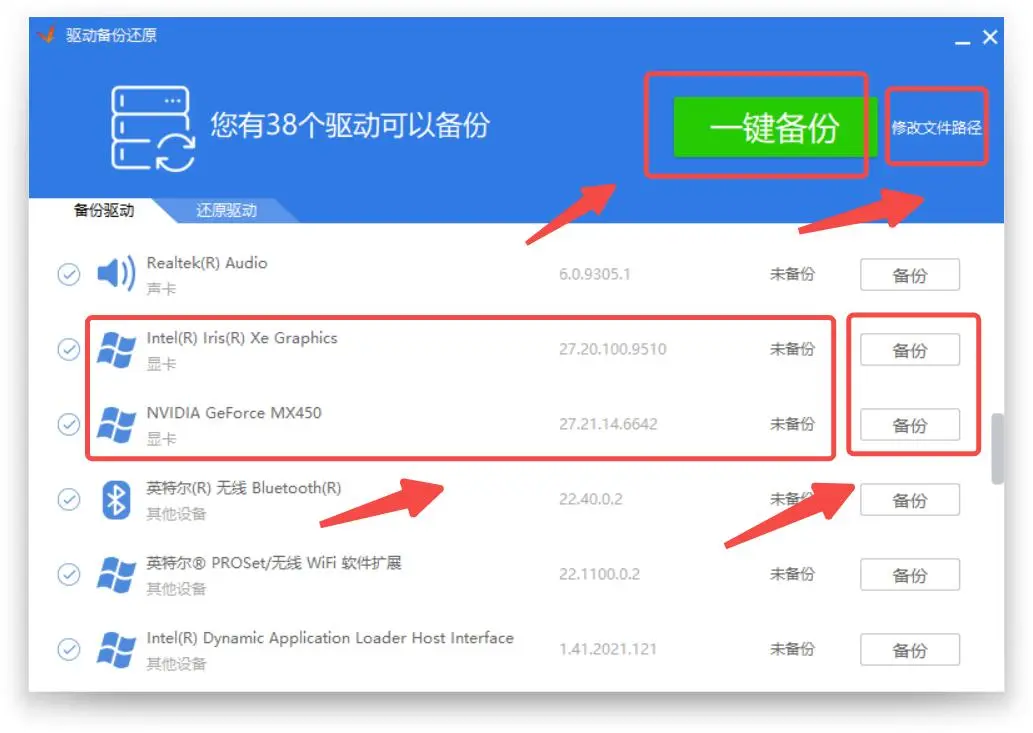Click the PROSet WiFi extension Windows icon

pos(116,575)
